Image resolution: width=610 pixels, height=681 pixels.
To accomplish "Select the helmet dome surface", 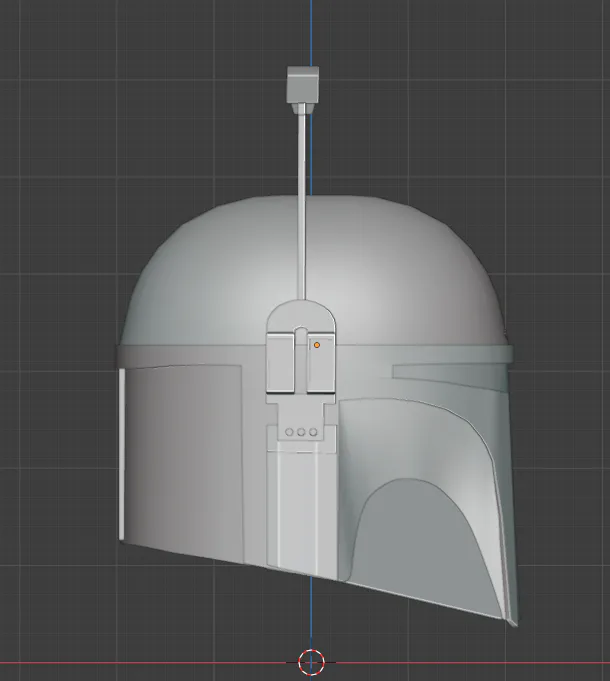I will 313,269.
